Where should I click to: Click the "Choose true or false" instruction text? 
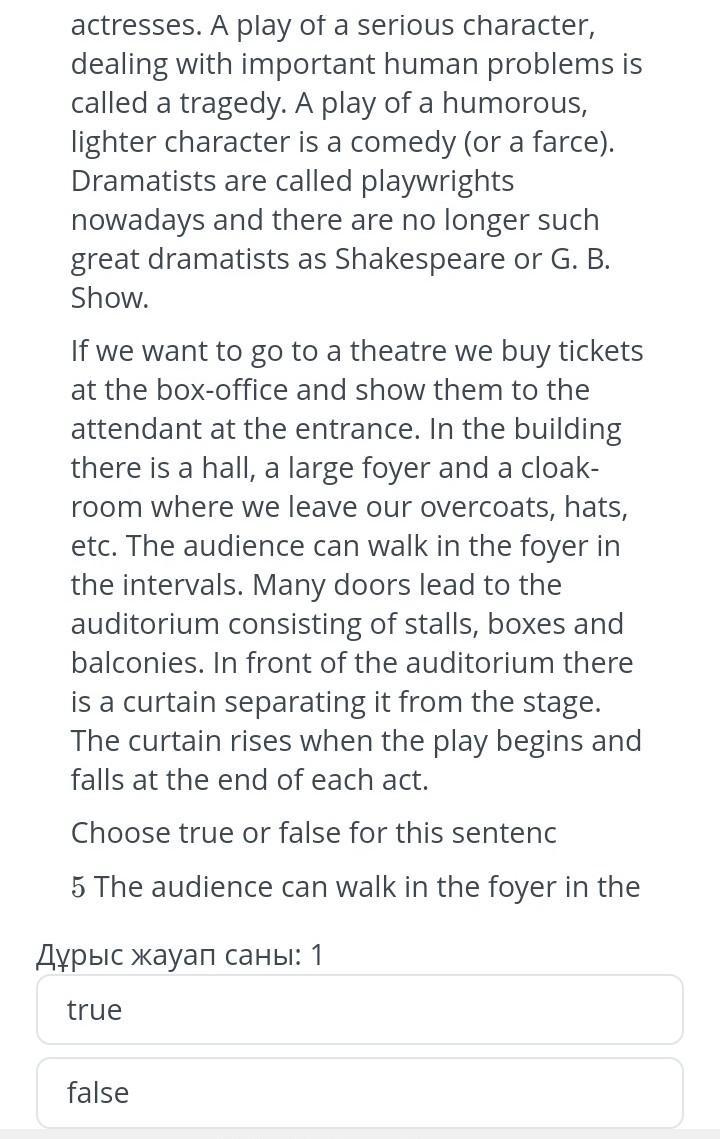(313, 832)
